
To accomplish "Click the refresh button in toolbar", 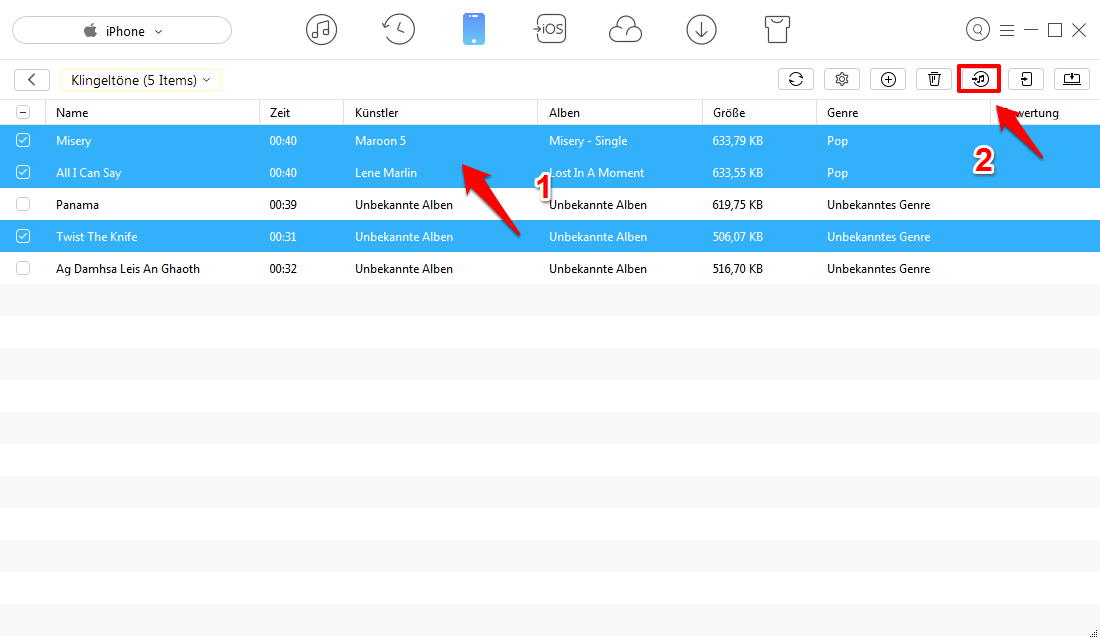I will [x=796, y=79].
